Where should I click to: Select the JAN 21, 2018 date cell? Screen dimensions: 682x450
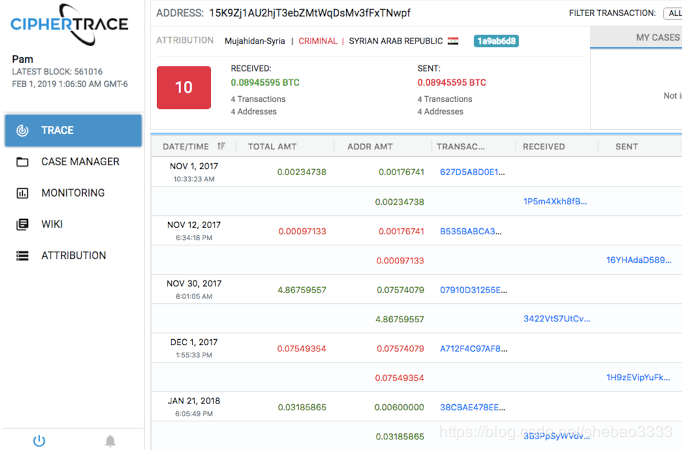pos(194,407)
